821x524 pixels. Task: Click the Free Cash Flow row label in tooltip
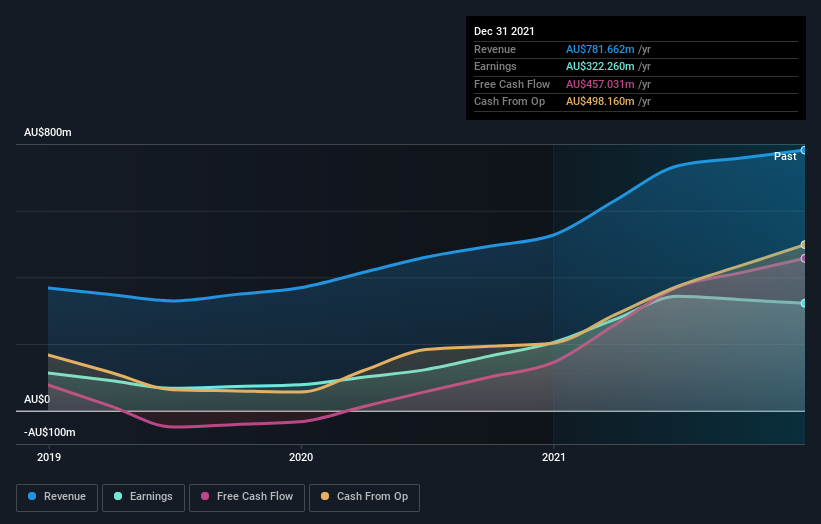point(512,84)
